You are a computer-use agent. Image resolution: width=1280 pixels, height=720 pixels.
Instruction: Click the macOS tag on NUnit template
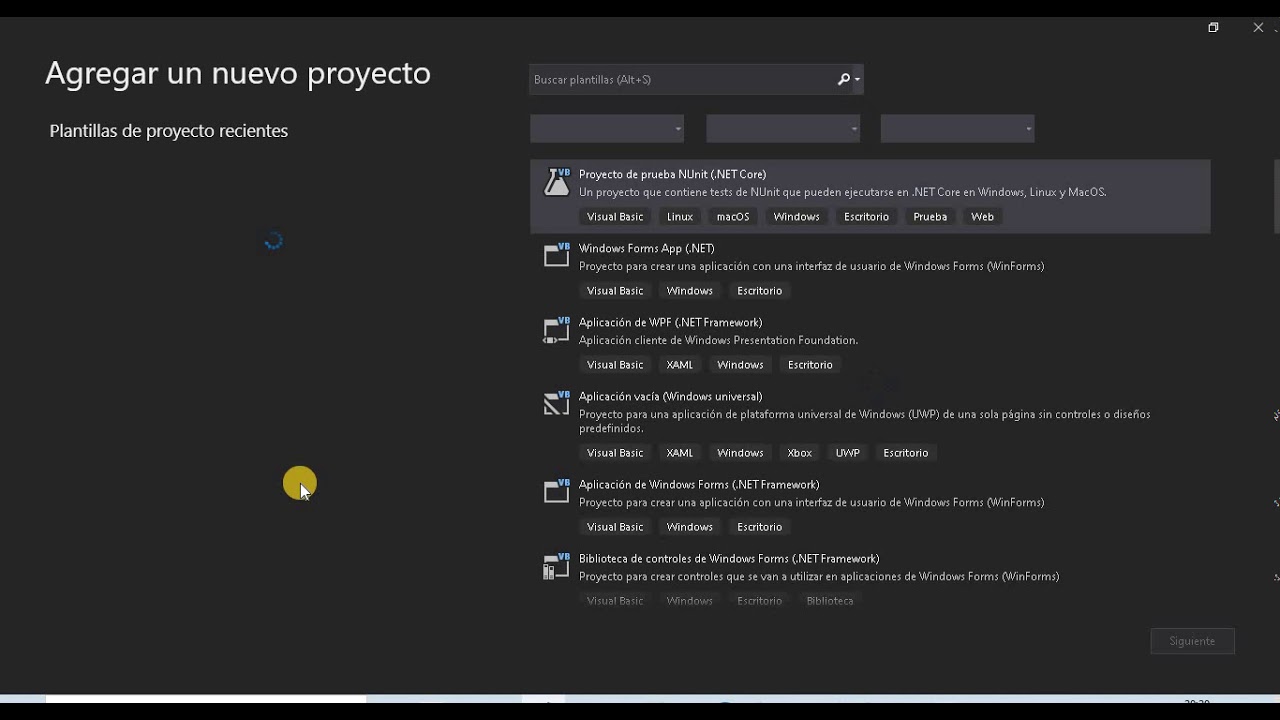[733, 216]
